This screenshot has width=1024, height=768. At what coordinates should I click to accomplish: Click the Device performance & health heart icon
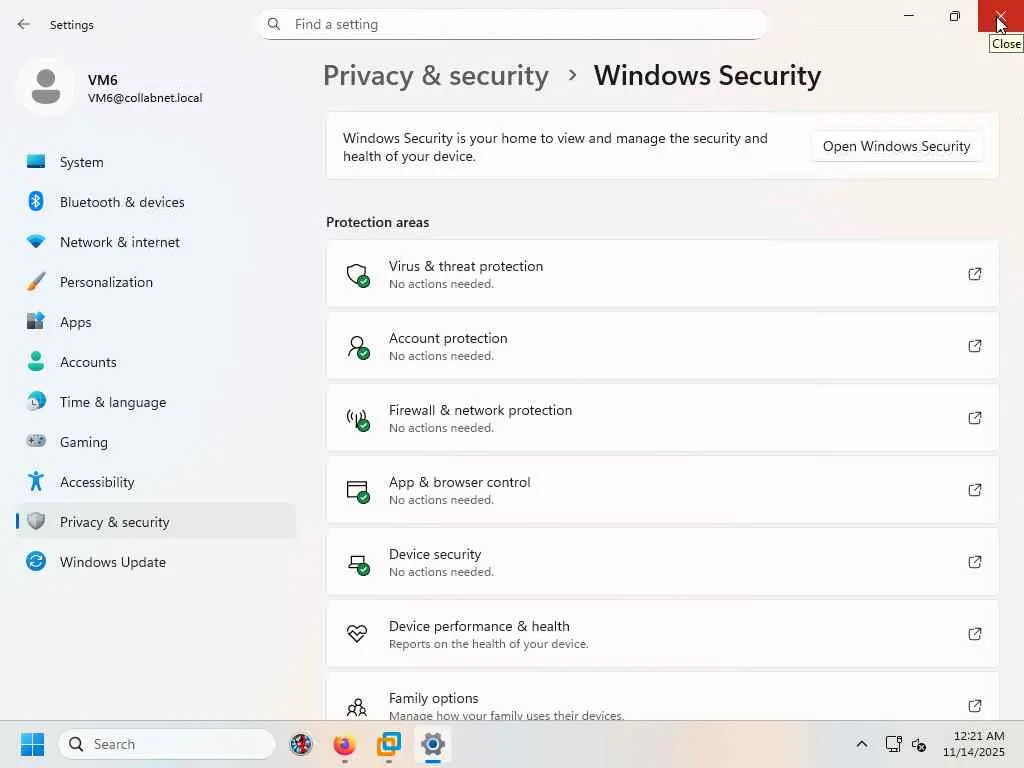[357, 634]
